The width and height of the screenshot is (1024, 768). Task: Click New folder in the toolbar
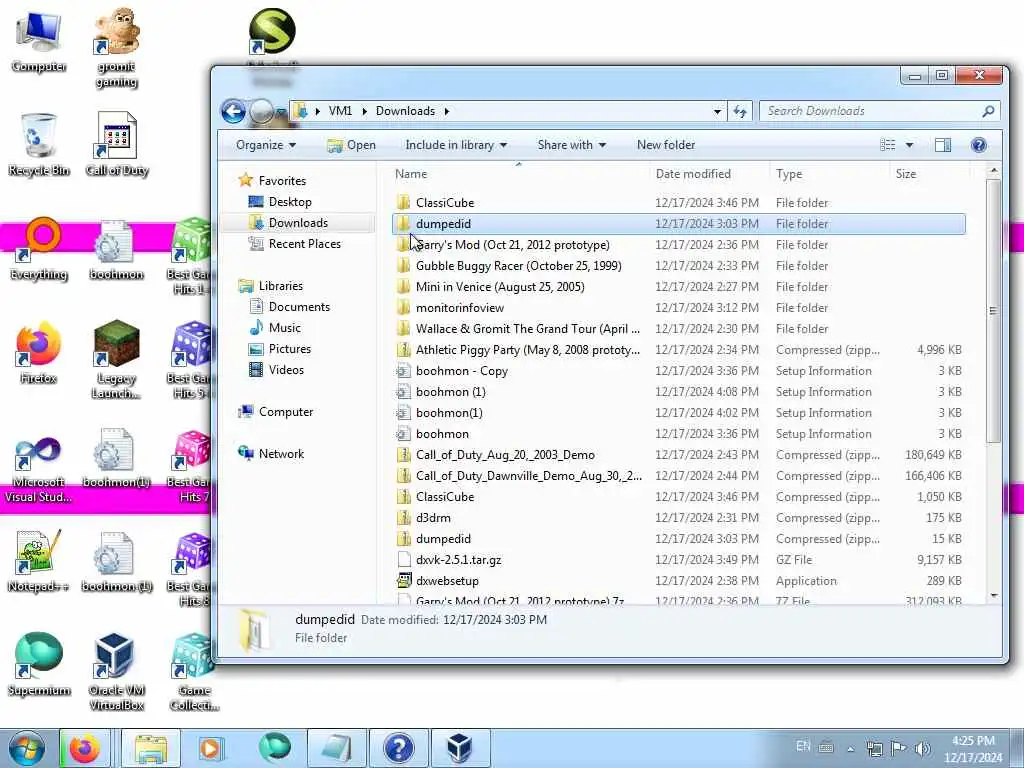[x=665, y=145]
